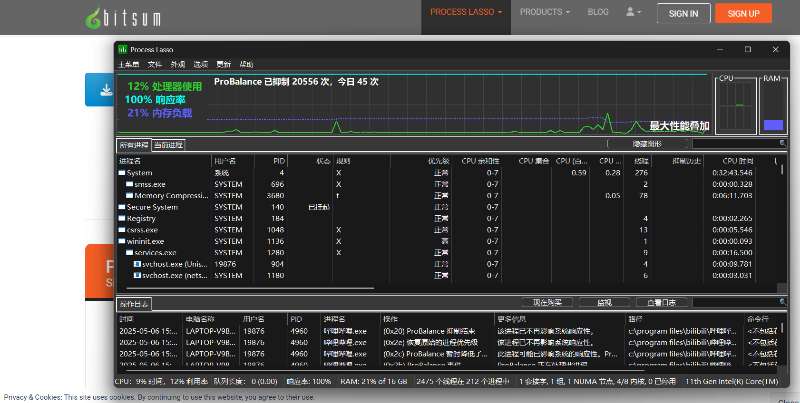This screenshot has width=800, height=403.
Task: Click the icon beside the System process
Action: point(122,173)
